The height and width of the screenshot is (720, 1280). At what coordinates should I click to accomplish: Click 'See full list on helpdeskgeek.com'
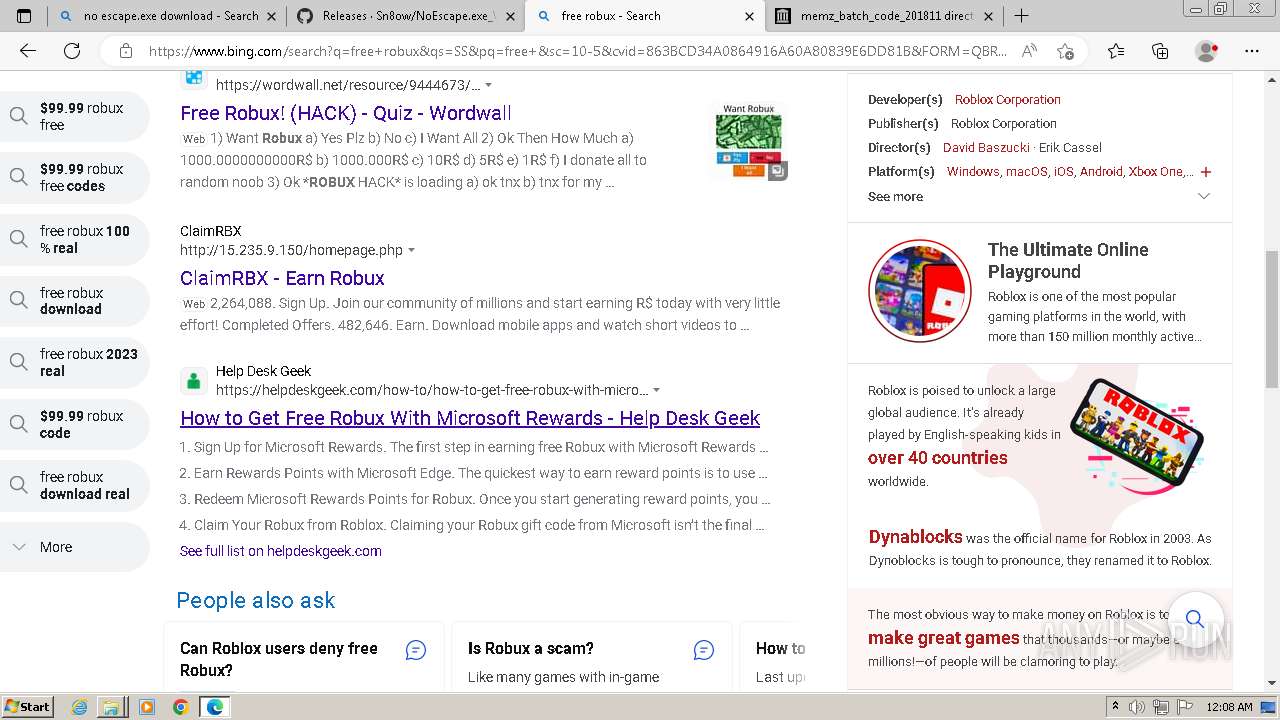click(x=280, y=551)
